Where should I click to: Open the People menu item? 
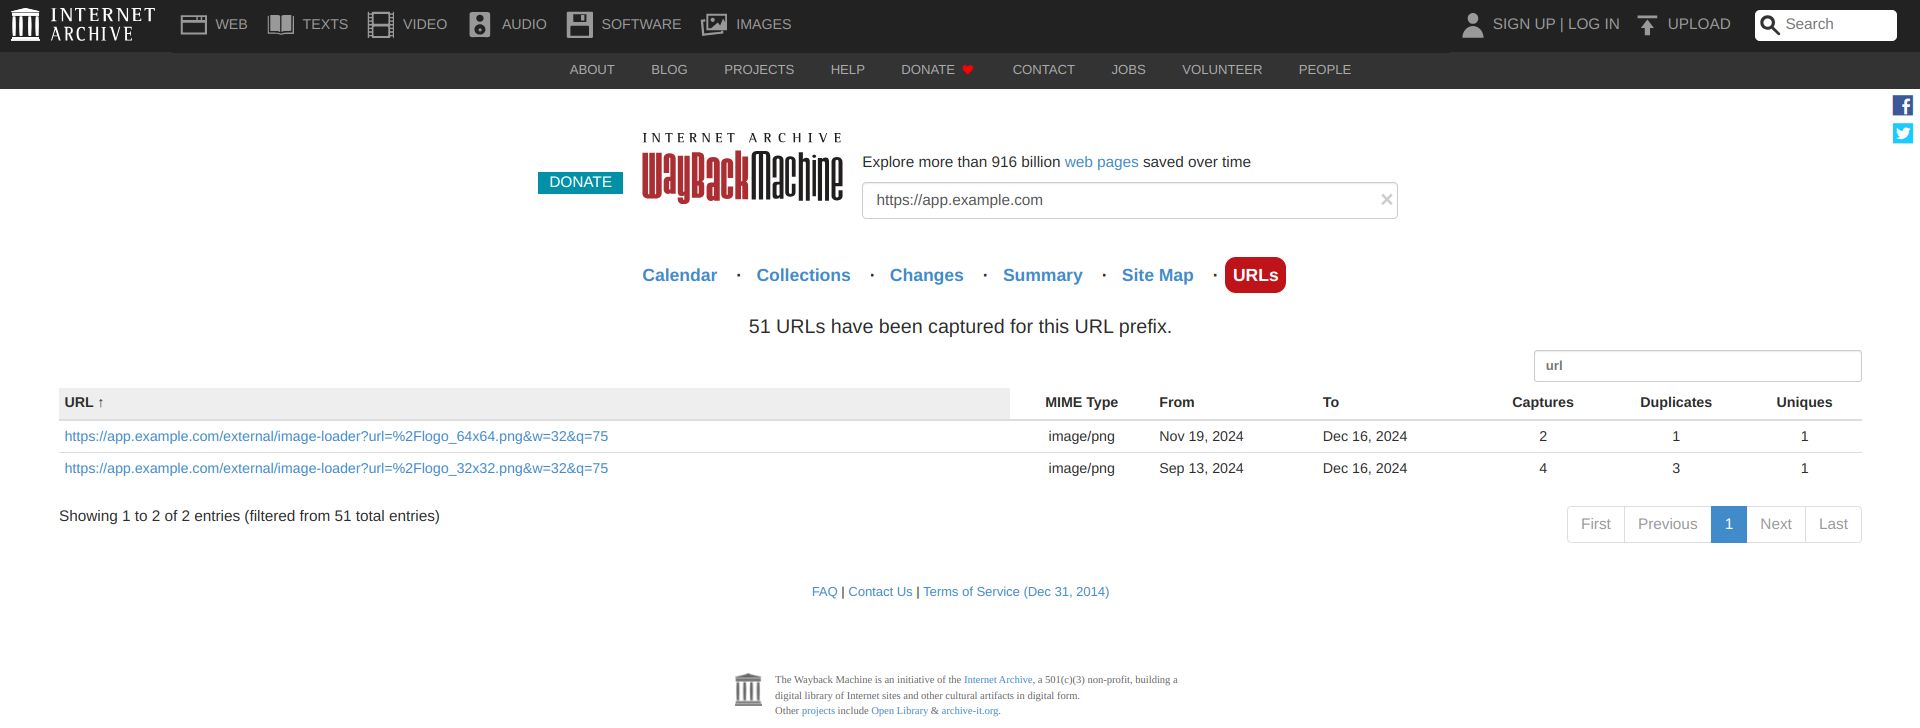tap(1324, 70)
